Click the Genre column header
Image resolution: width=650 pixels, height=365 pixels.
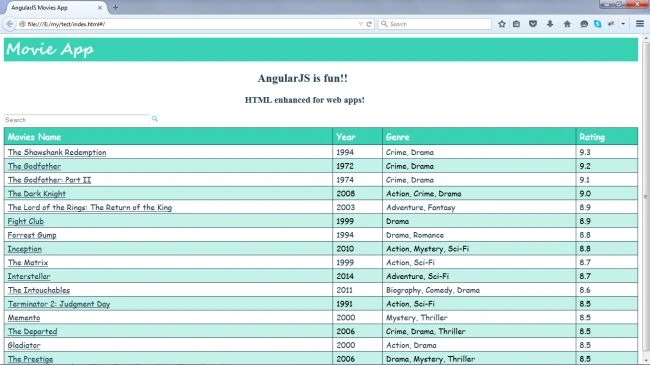tap(479, 136)
